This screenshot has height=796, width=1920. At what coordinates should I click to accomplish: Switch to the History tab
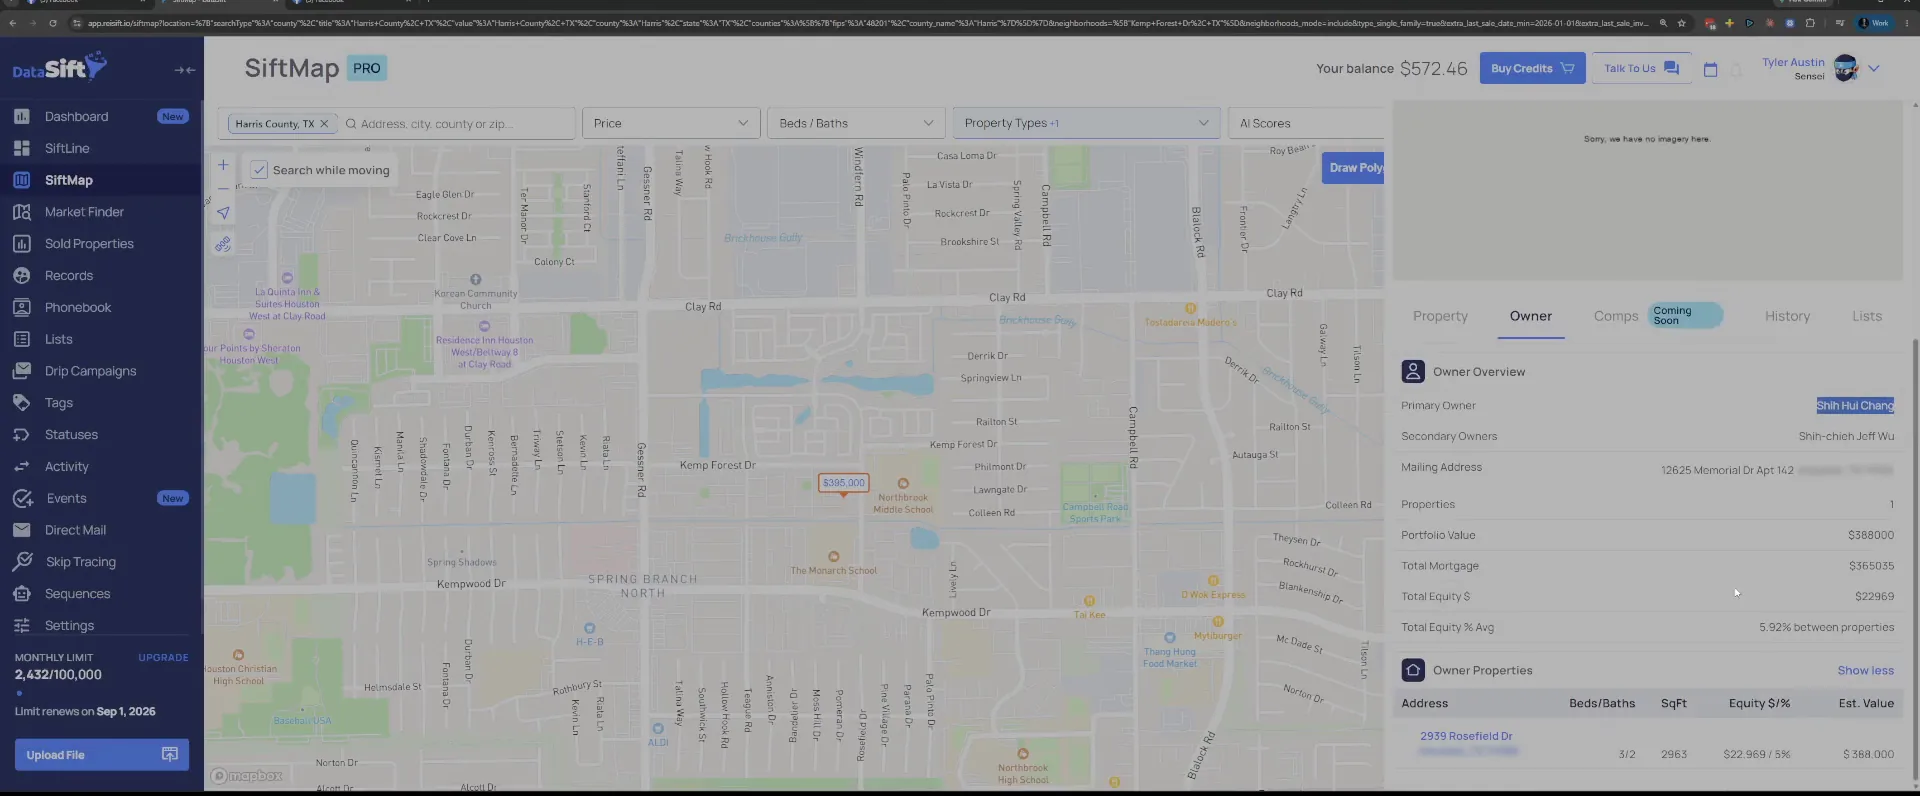(1787, 316)
